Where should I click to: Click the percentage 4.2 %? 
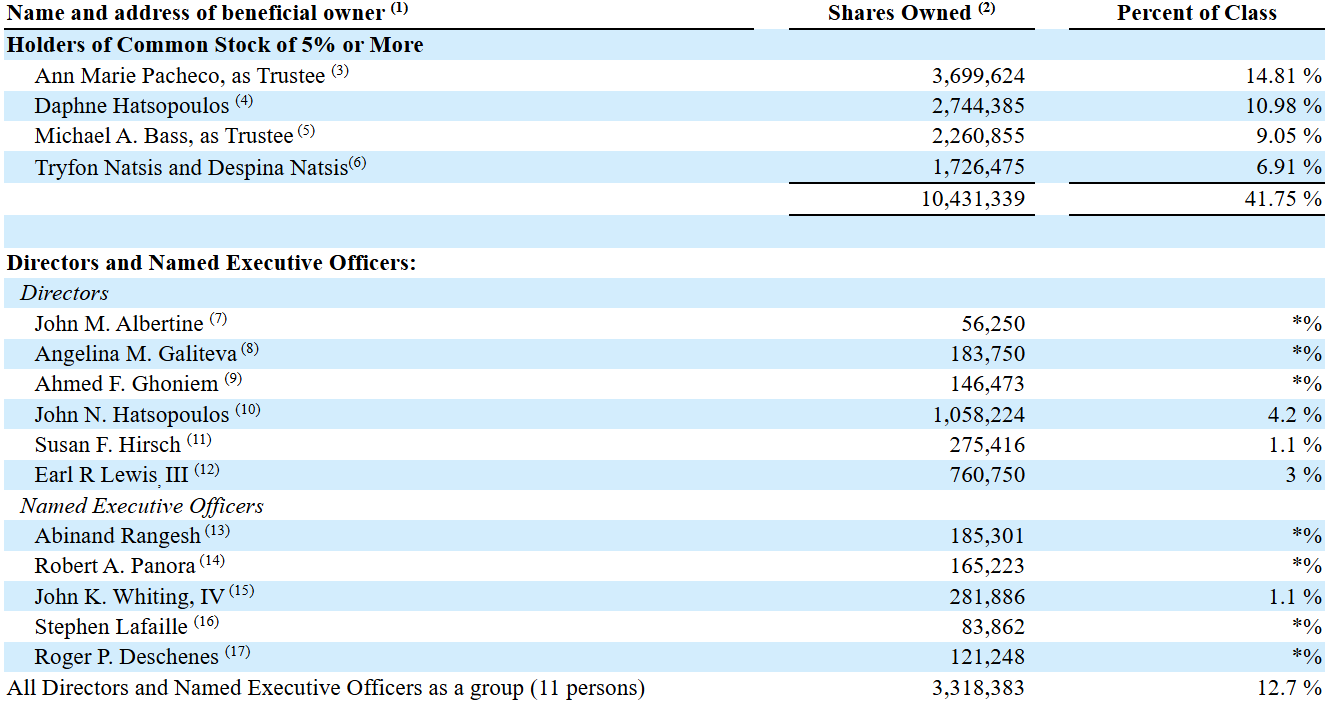[x=1293, y=415]
